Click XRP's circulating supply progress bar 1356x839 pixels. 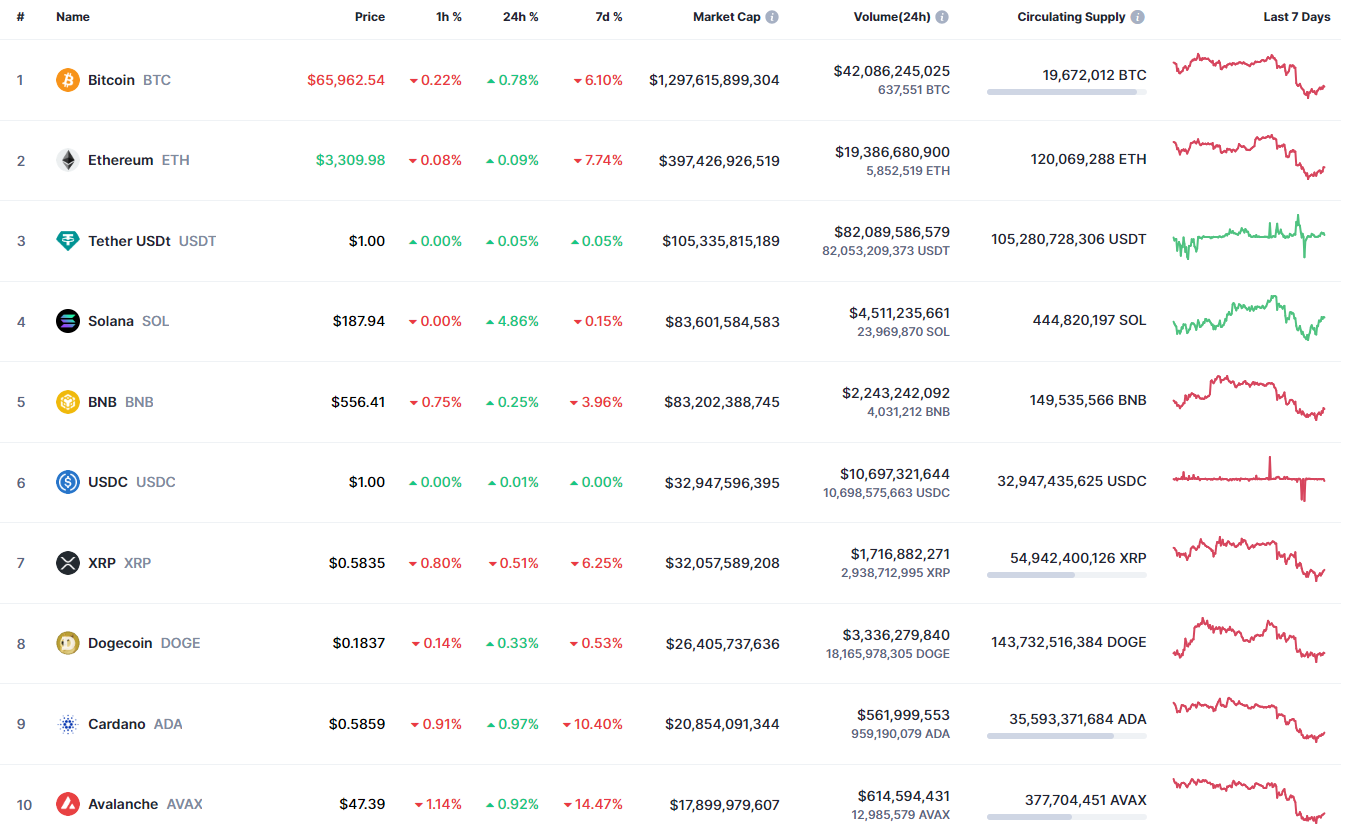(1067, 575)
